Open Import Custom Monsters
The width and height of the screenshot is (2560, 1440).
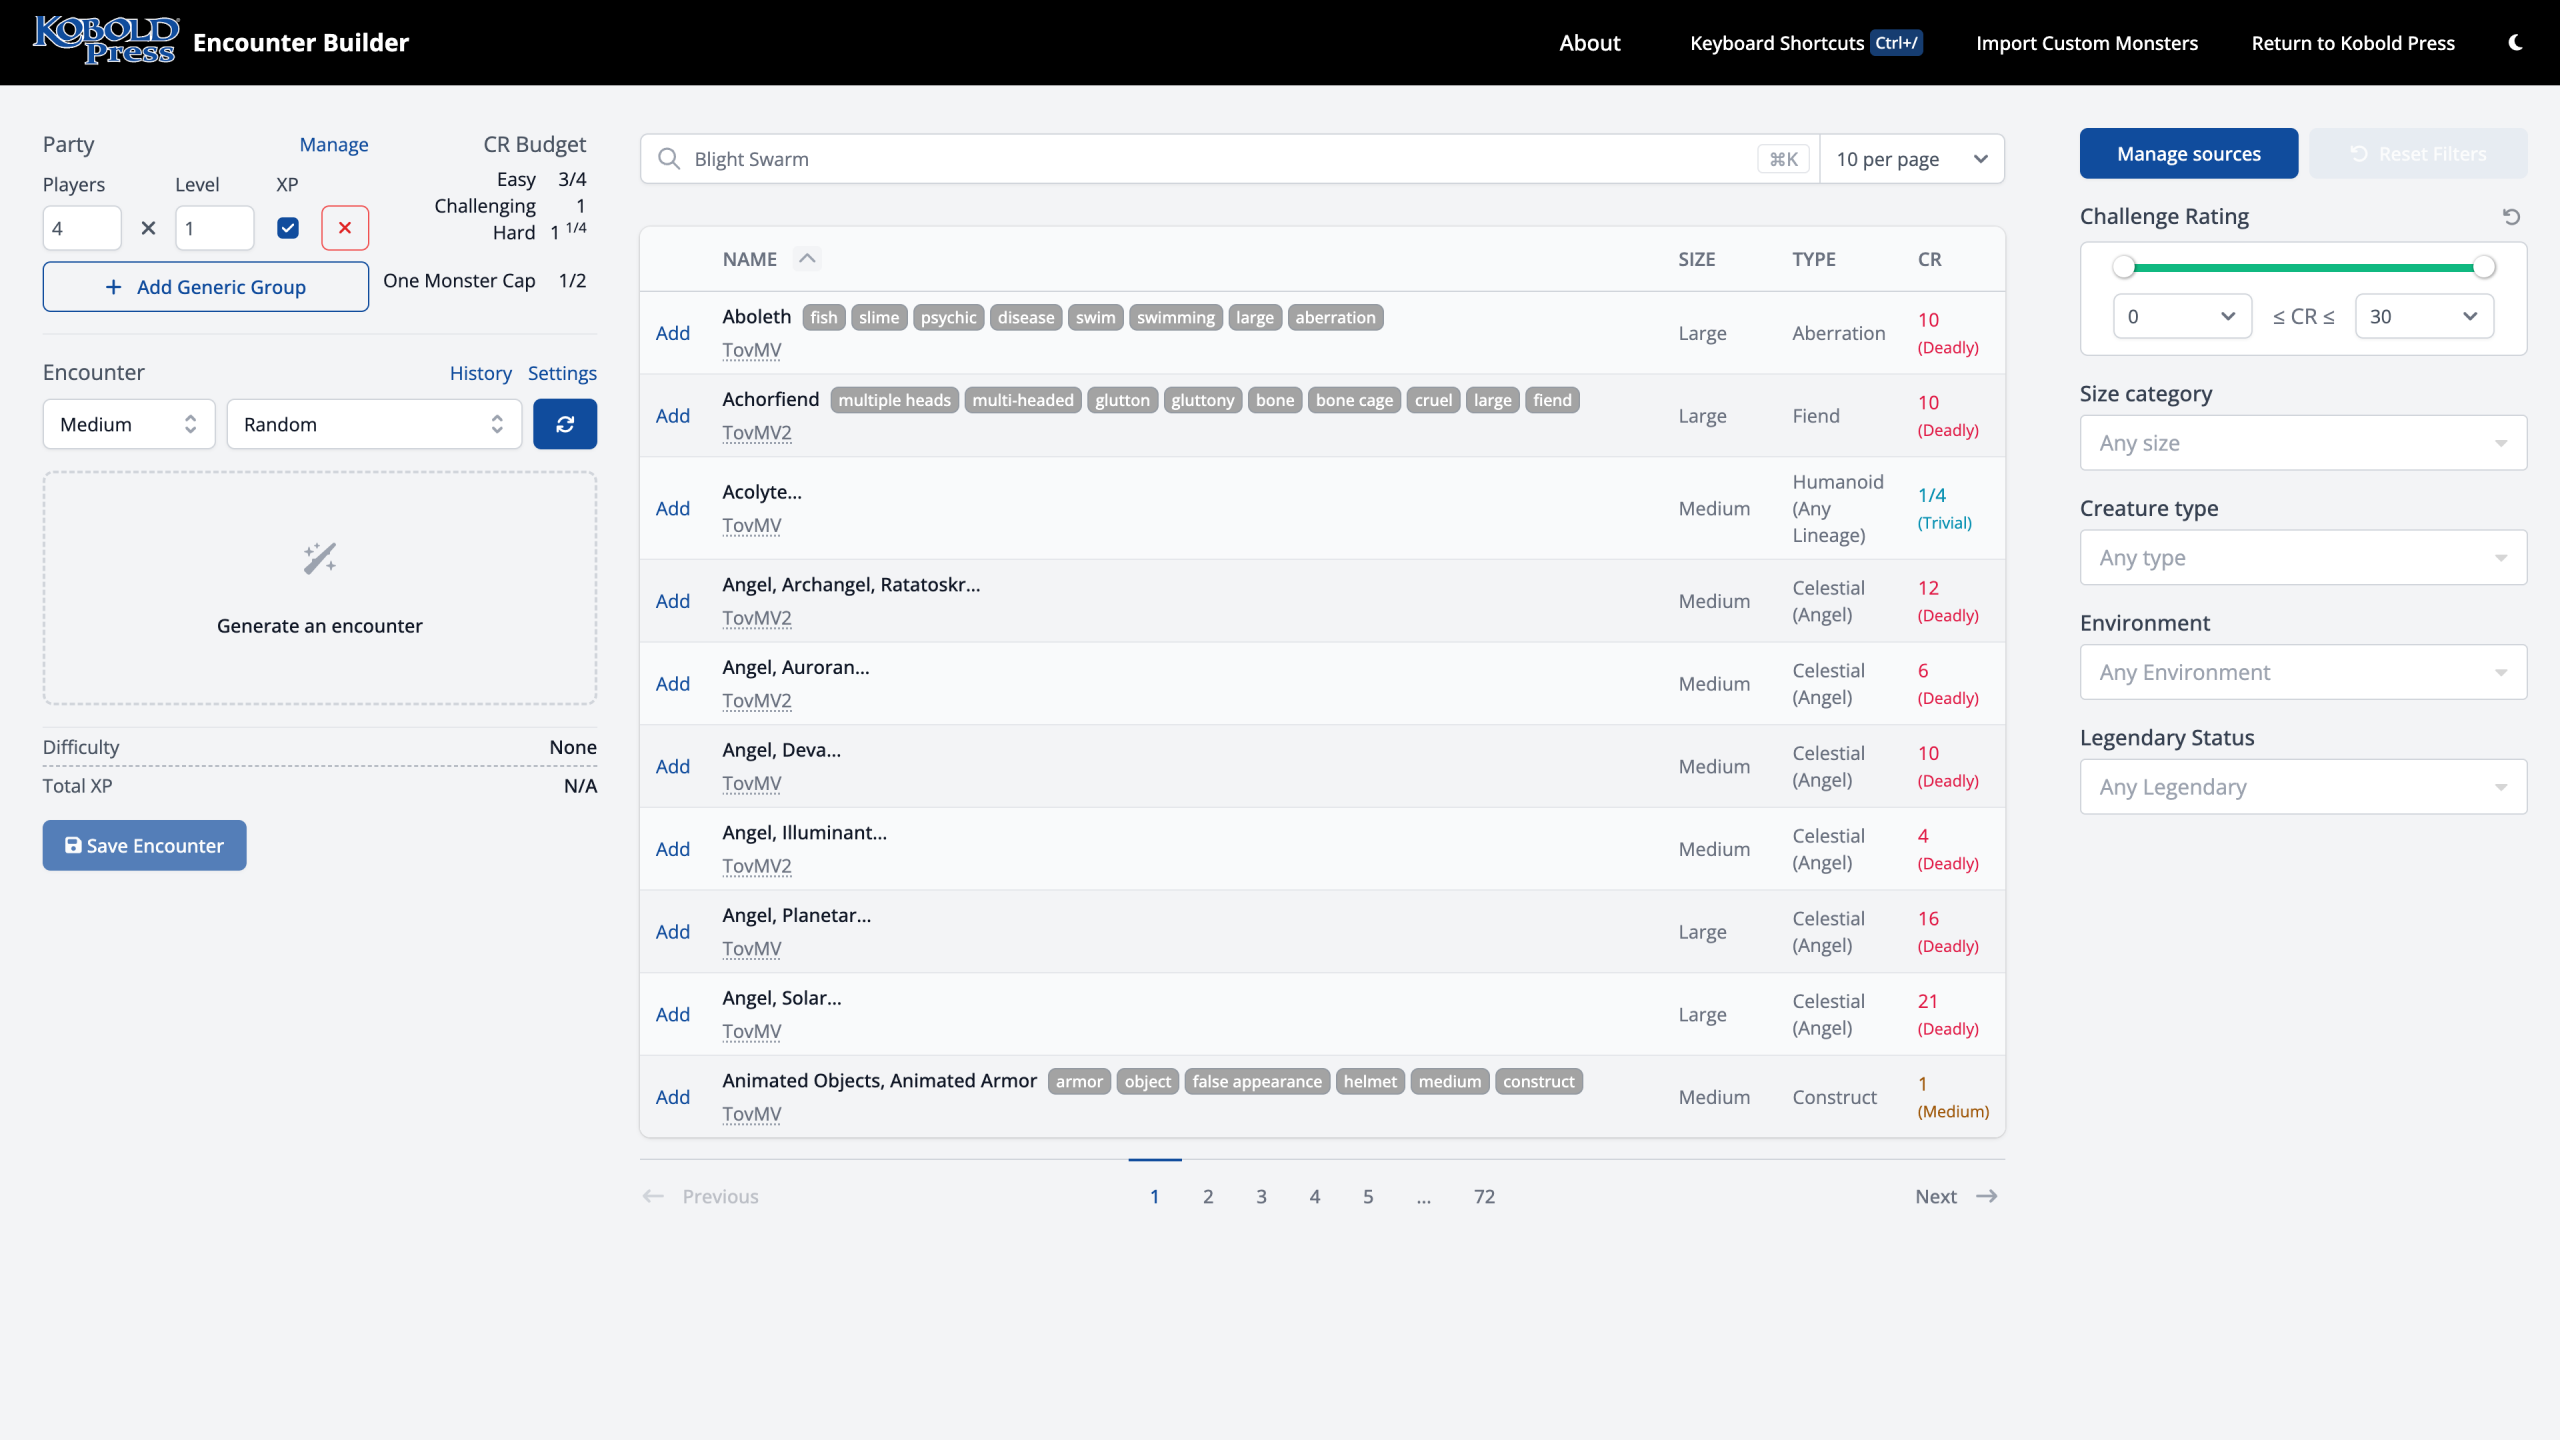[x=2086, y=43]
